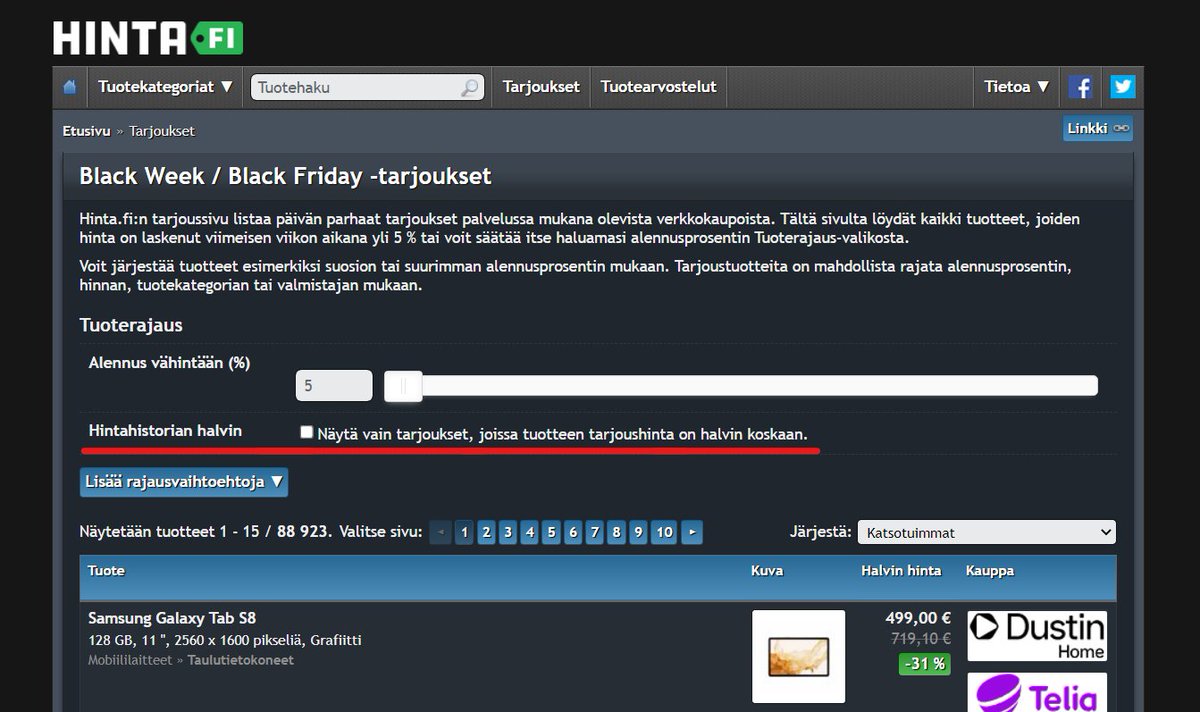Open Samsung Galaxy Tab S8 product link

point(172,618)
